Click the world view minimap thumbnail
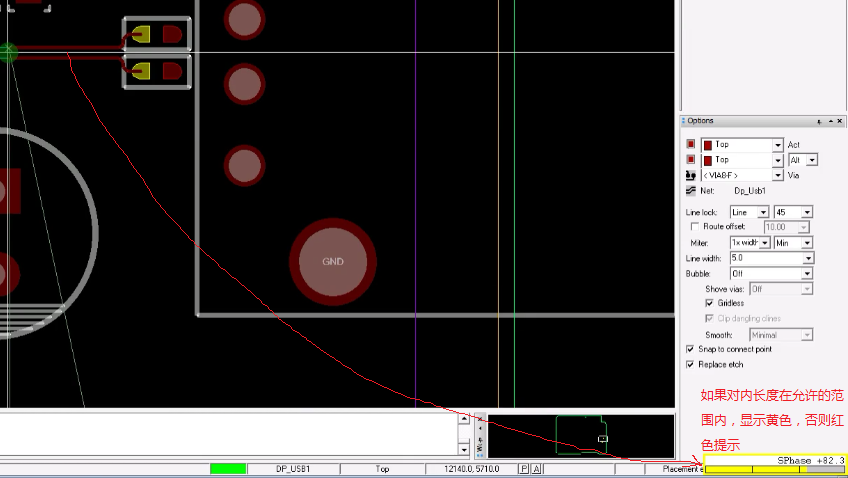Screen dimensions: 848x478 pos(580,435)
